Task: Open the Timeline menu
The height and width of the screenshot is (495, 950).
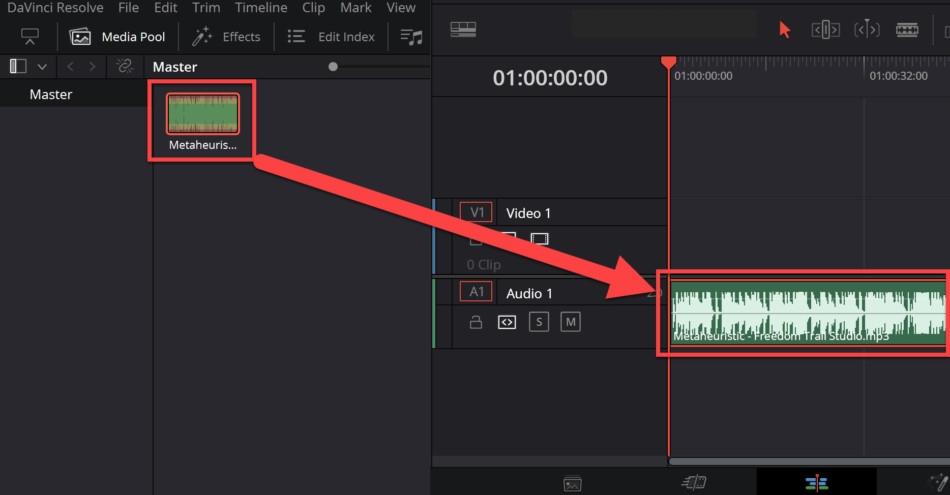Action: 261,8
